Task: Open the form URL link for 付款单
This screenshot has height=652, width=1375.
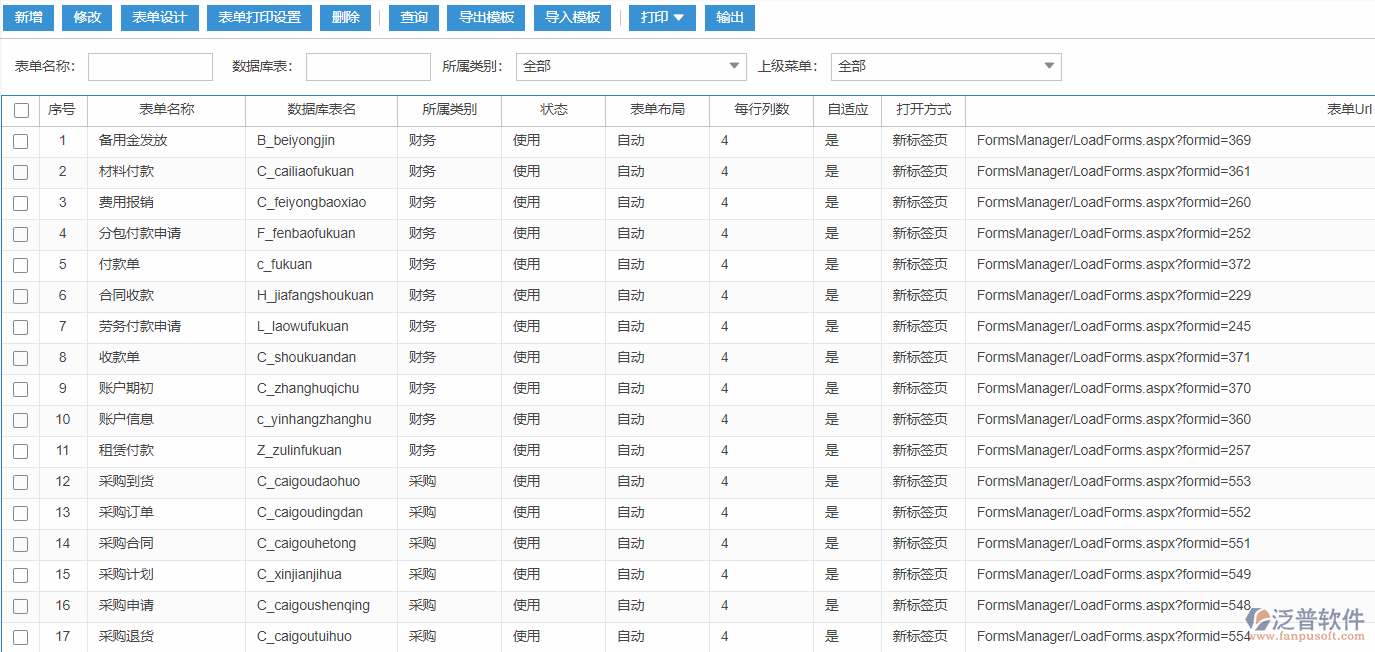Action: (1110, 264)
